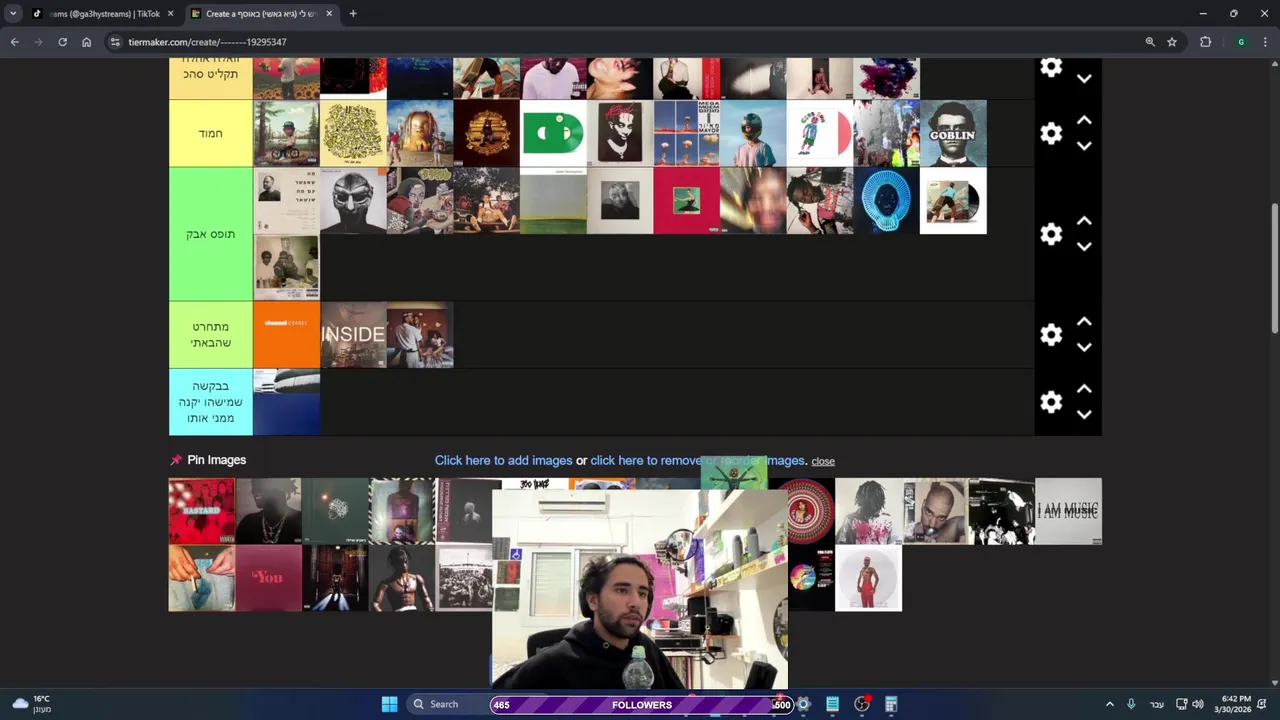Open the Chrome three-dot menu
Image resolution: width=1280 pixels, height=720 pixels.
1265,42
